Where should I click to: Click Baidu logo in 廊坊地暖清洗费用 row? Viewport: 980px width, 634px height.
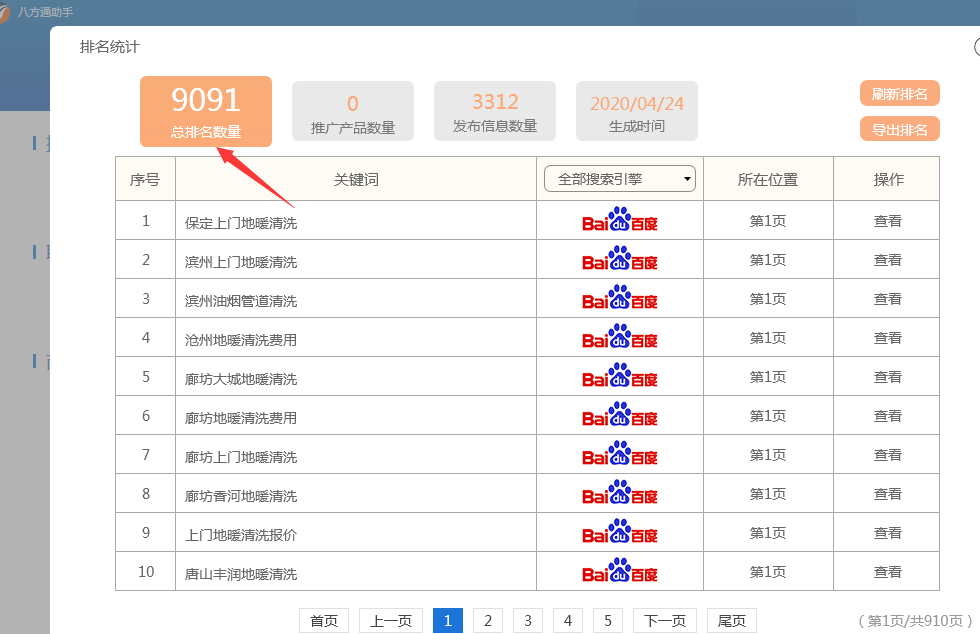point(619,415)
